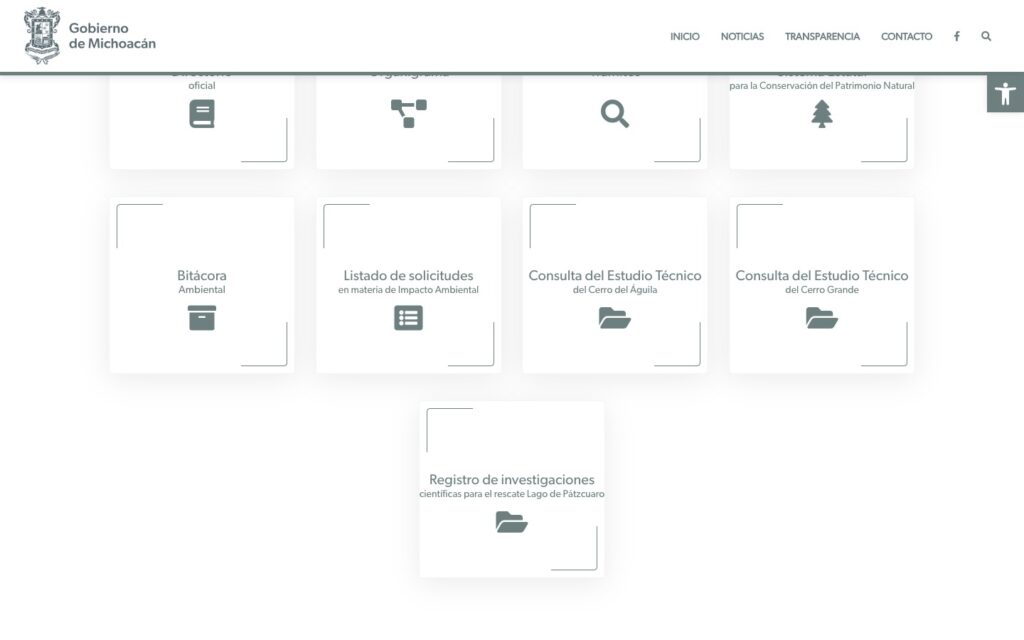Click the book icon for Directorio oficial
The width and height of the screenshot is (1024, 640).
[202, 114]
